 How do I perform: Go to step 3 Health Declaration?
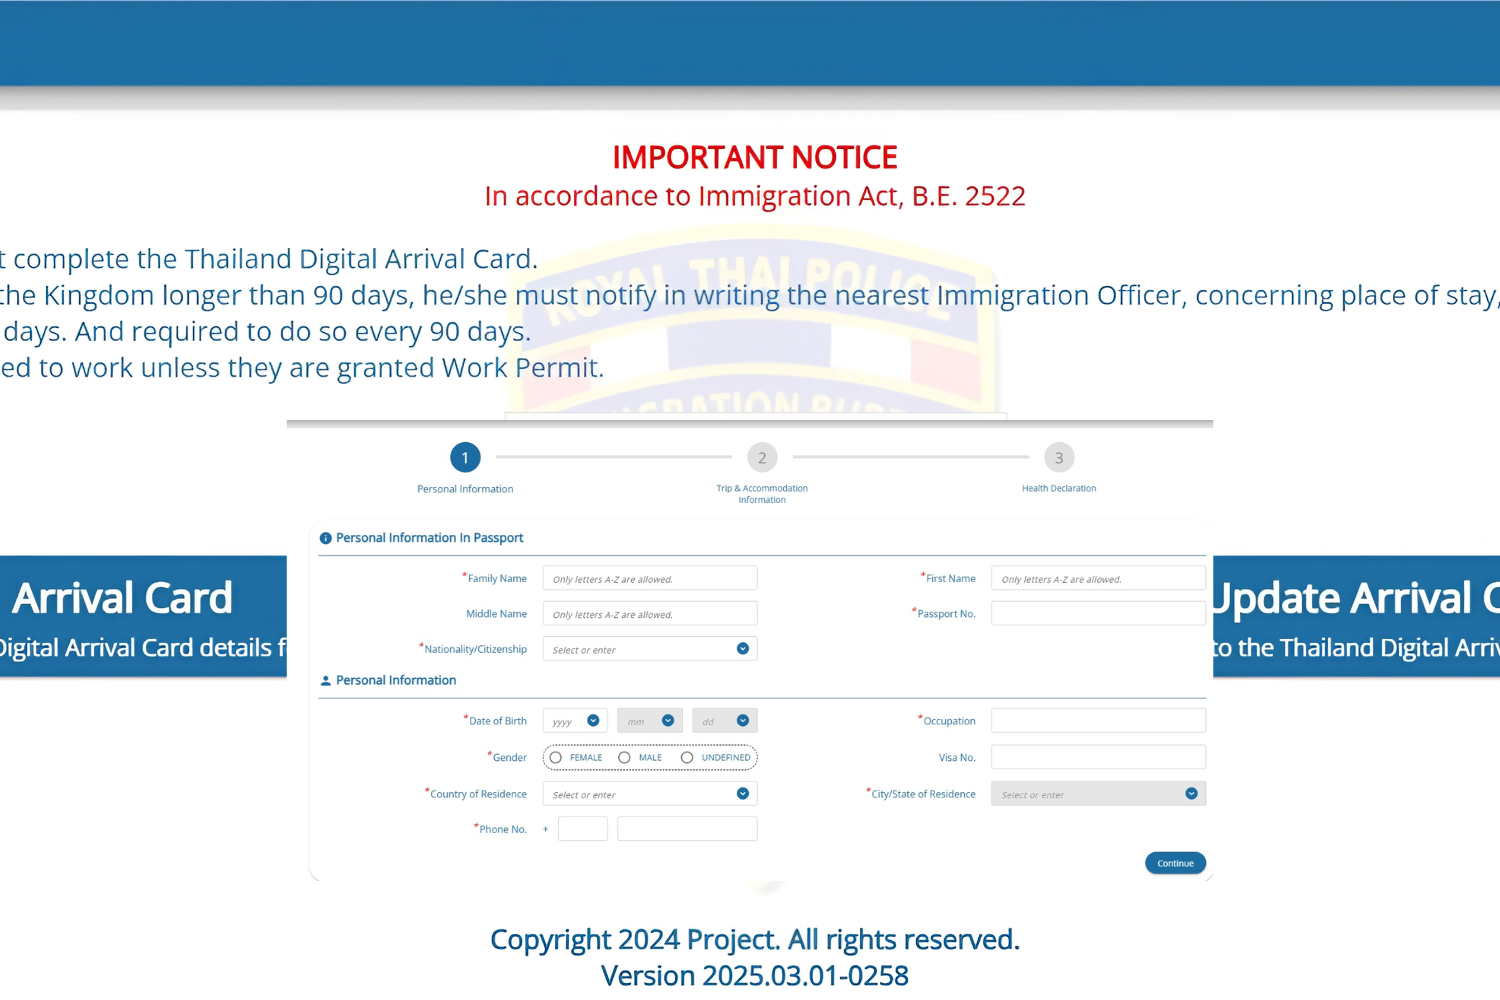click(x=1059, y=458)
